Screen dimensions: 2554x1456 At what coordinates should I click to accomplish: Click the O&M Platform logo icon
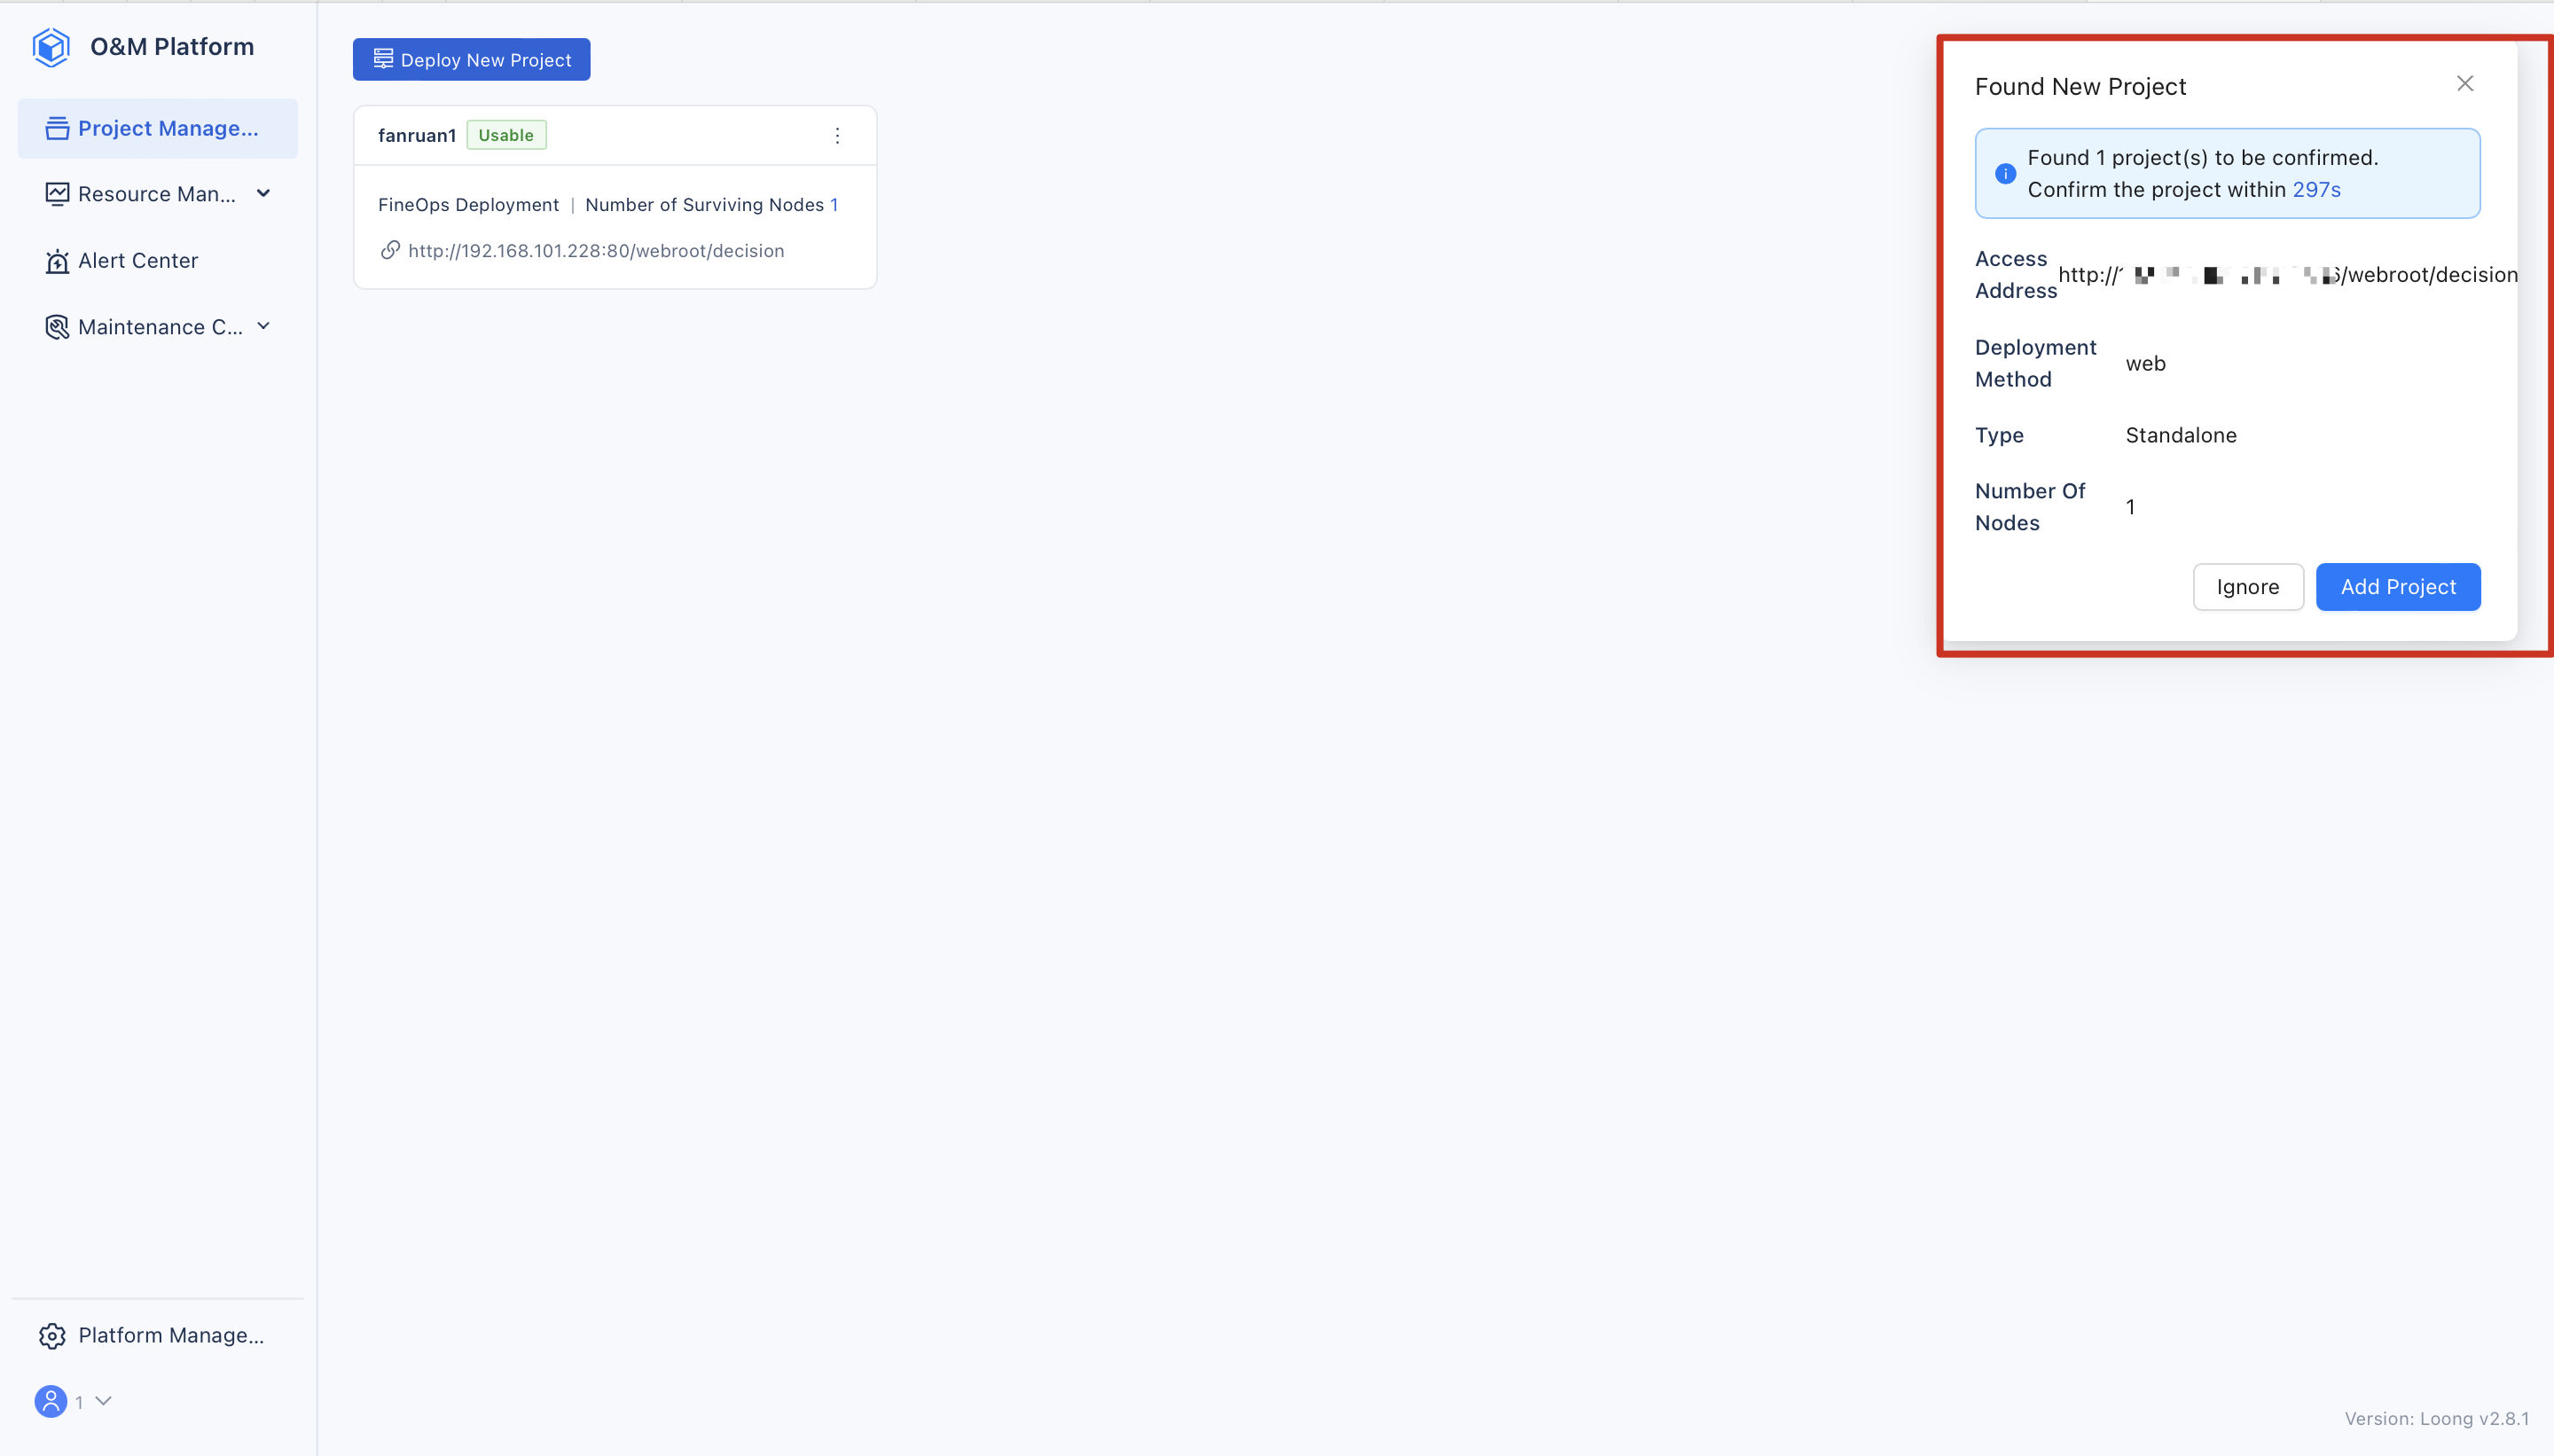coord(51,47)
